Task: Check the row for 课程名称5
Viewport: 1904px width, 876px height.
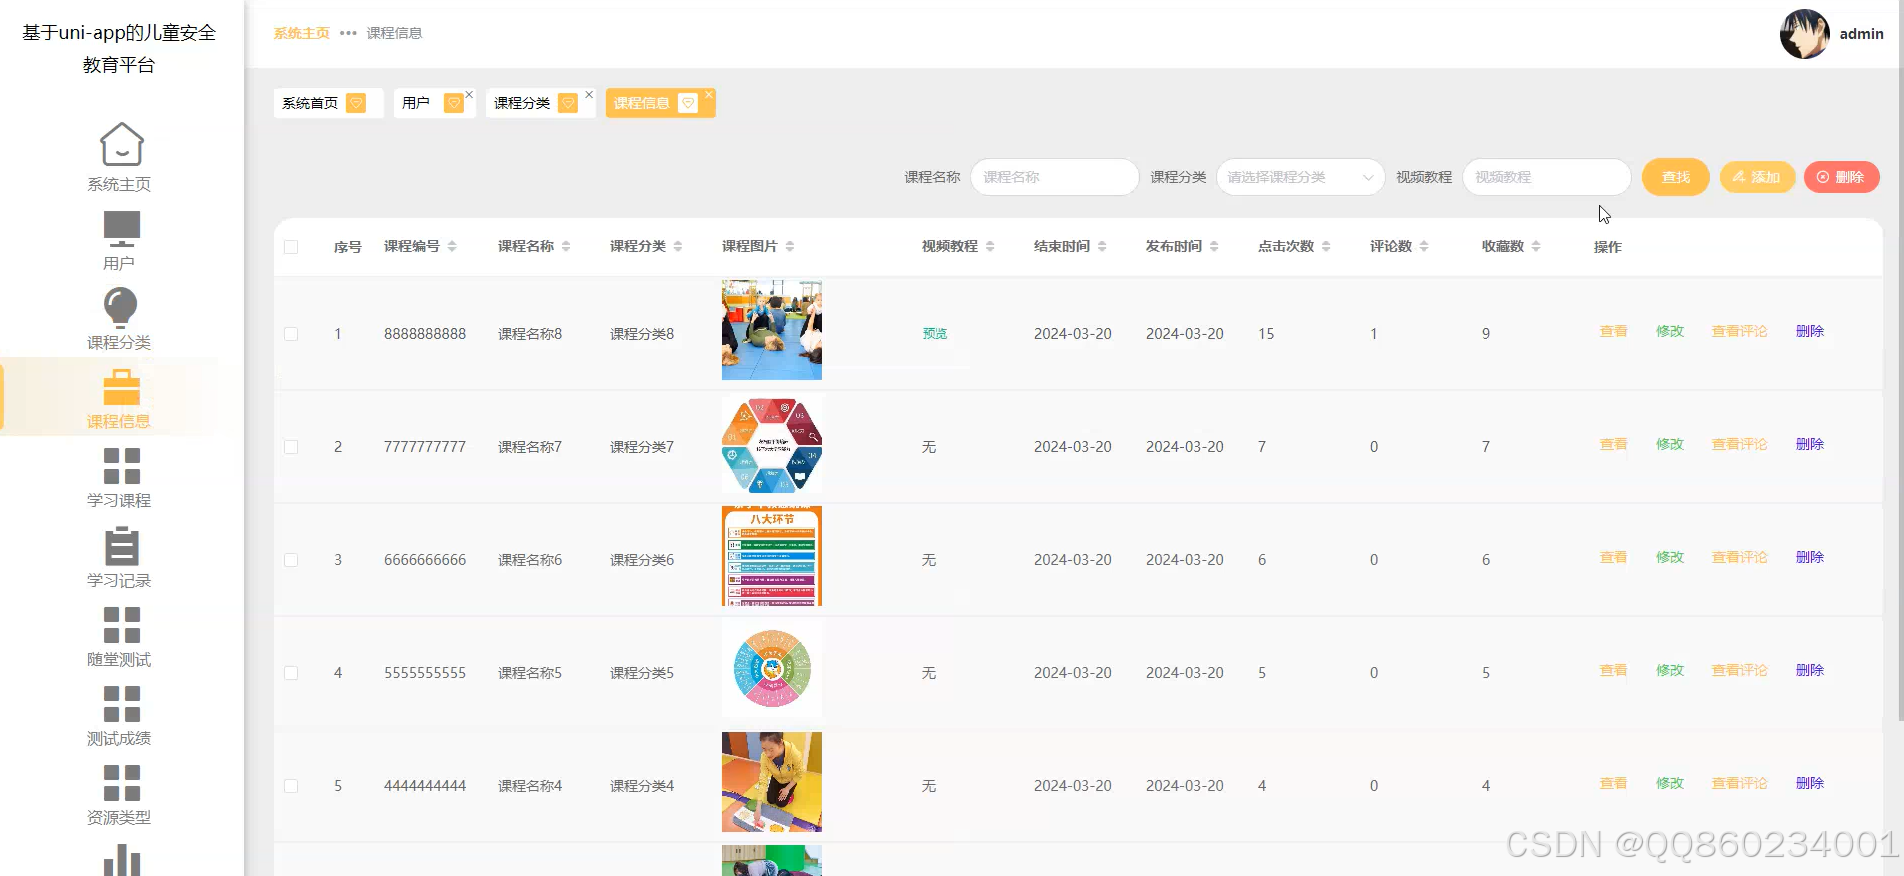Action: (x=291, y=673)
